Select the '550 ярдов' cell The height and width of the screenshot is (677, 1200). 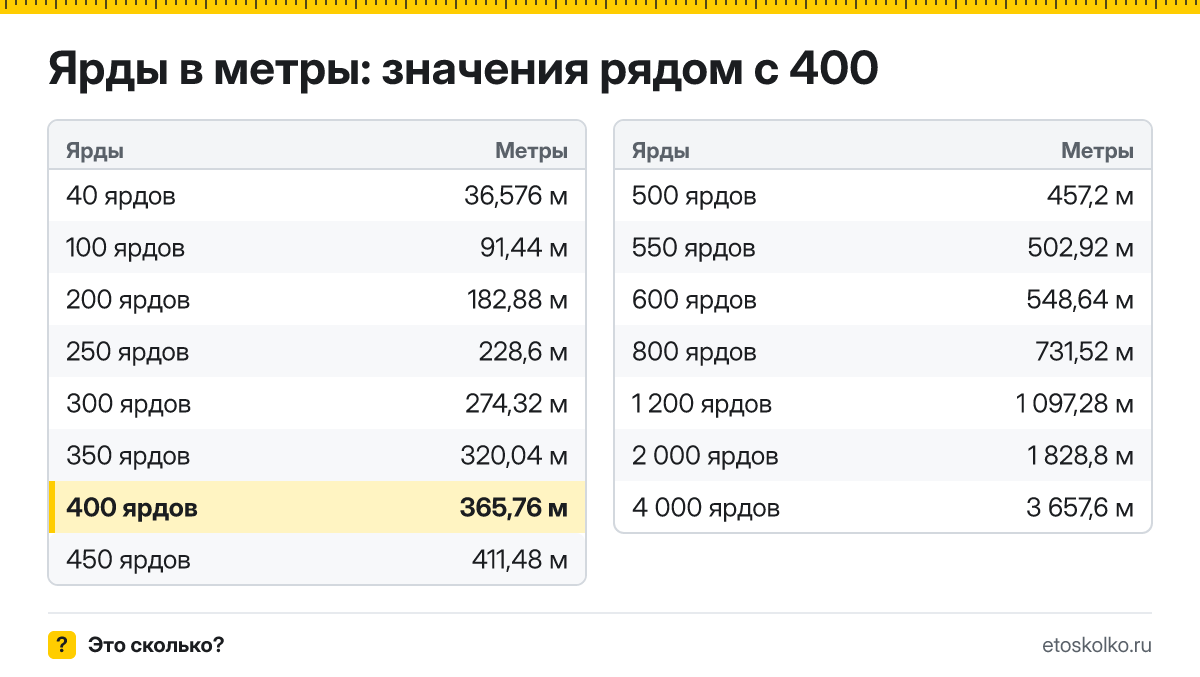(694, 248)
